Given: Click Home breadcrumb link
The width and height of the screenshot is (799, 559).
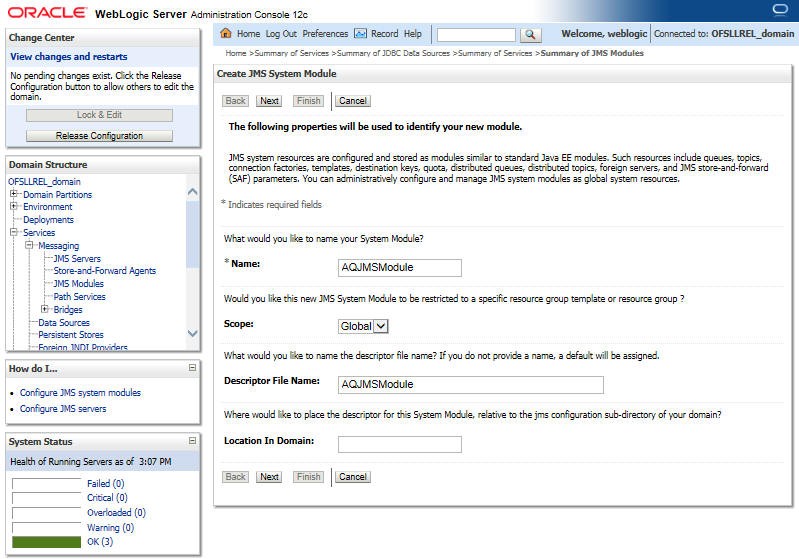Looking at the screenshot, I should [236, 53].
